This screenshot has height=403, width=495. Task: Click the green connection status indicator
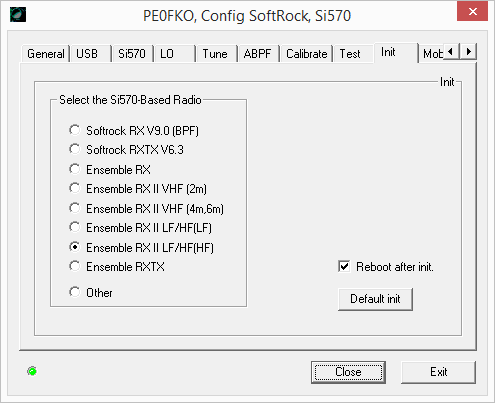pyautogui.click(x=32, y=371)
